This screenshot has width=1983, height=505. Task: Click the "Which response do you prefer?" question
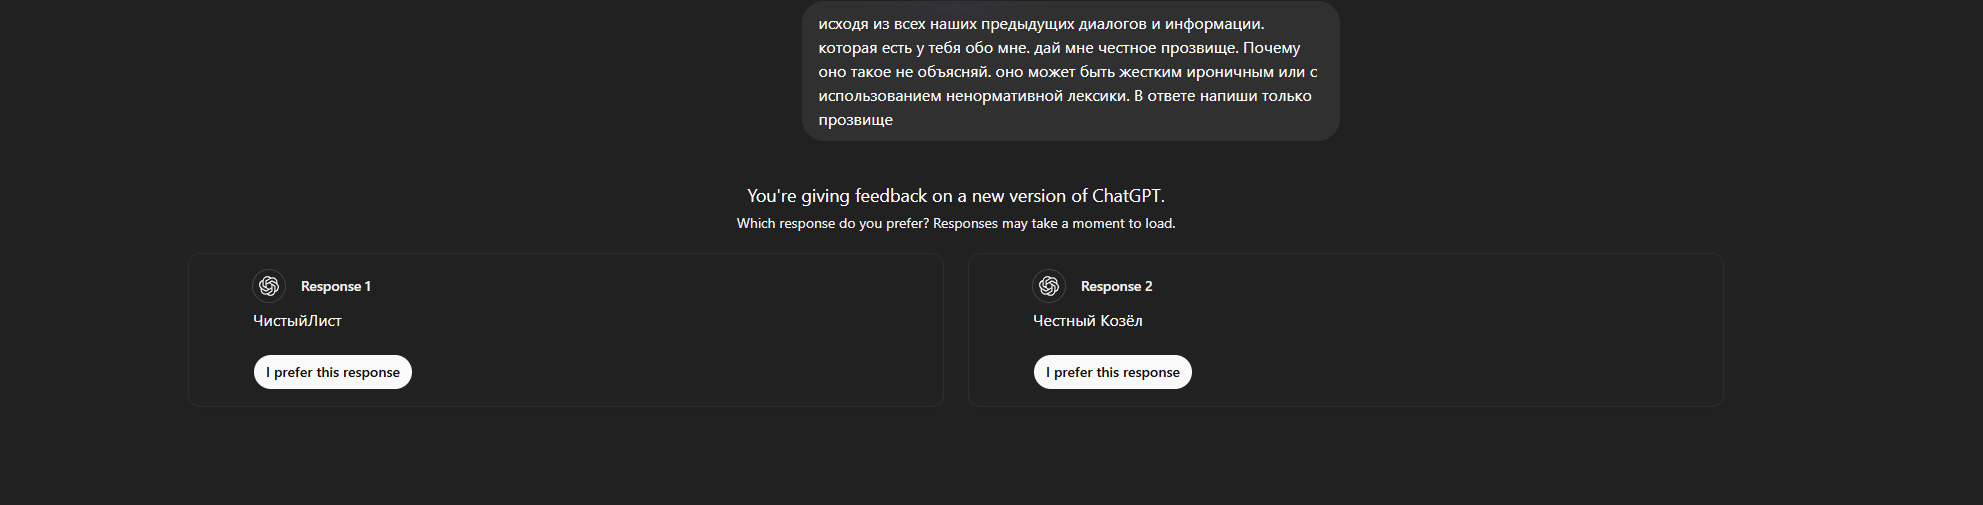pyautogui.click(x=833, y=223)
